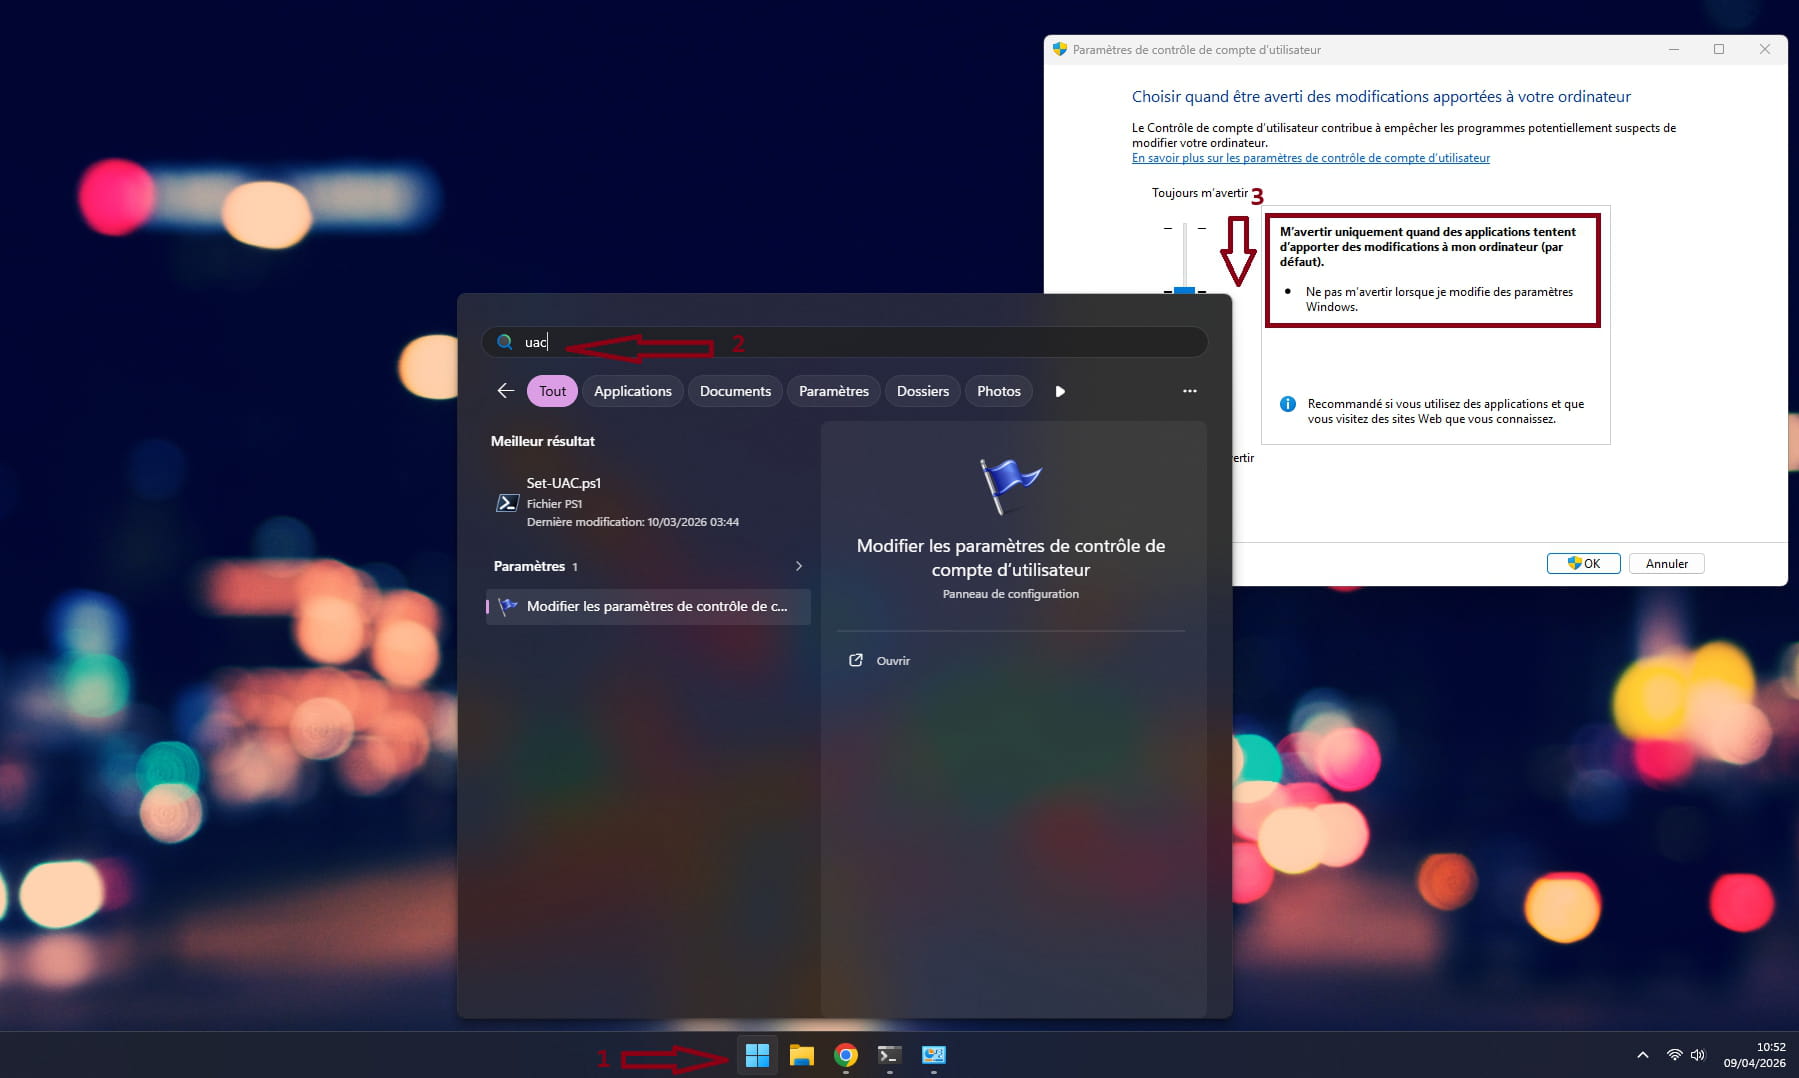Open the clock and date in taskbar
This screenshot has width=1799, height=1078.
1754,1055
